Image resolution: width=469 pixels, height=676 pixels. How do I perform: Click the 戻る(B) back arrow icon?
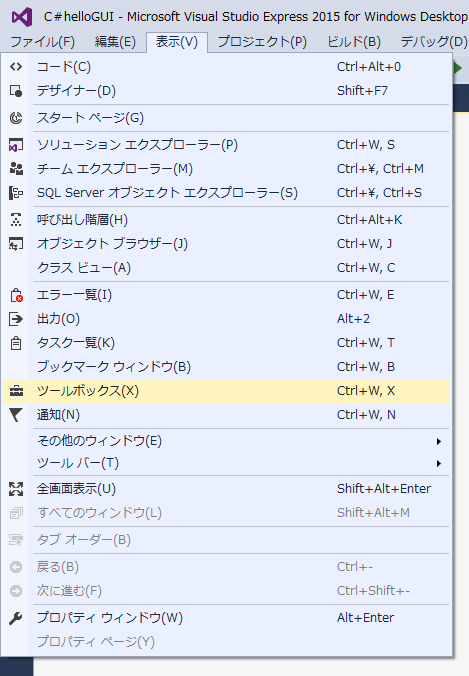pyautogui.click(x=16, y=567)
